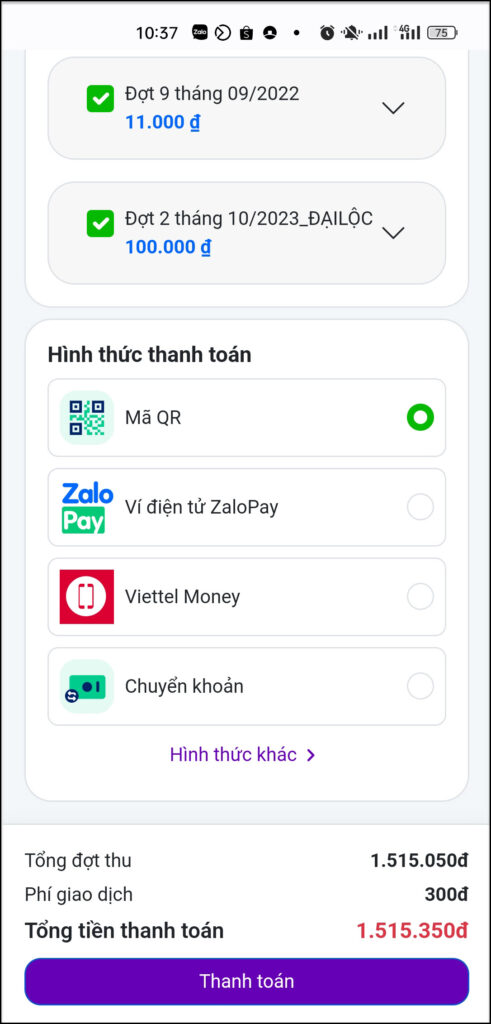491x1024 pixels.
Task: Expand the Đợt 9 tháng 09/2022 details chevron
Action: pyautogui.click(x=393, y=108)
